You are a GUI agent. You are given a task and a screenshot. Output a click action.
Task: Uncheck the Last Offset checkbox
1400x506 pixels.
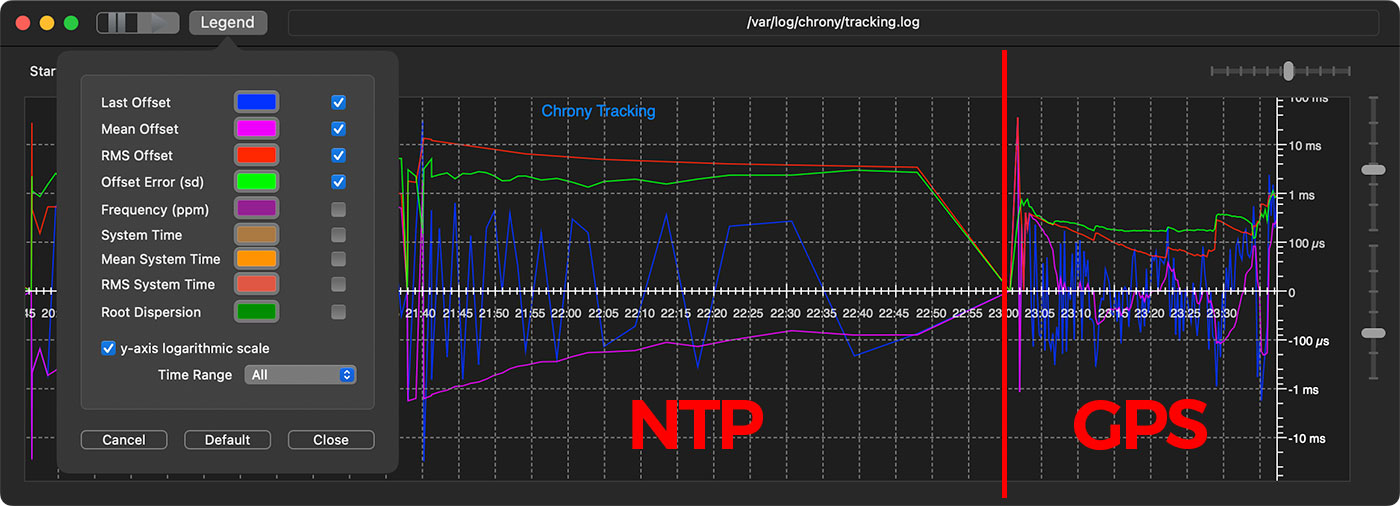(339, 102)
